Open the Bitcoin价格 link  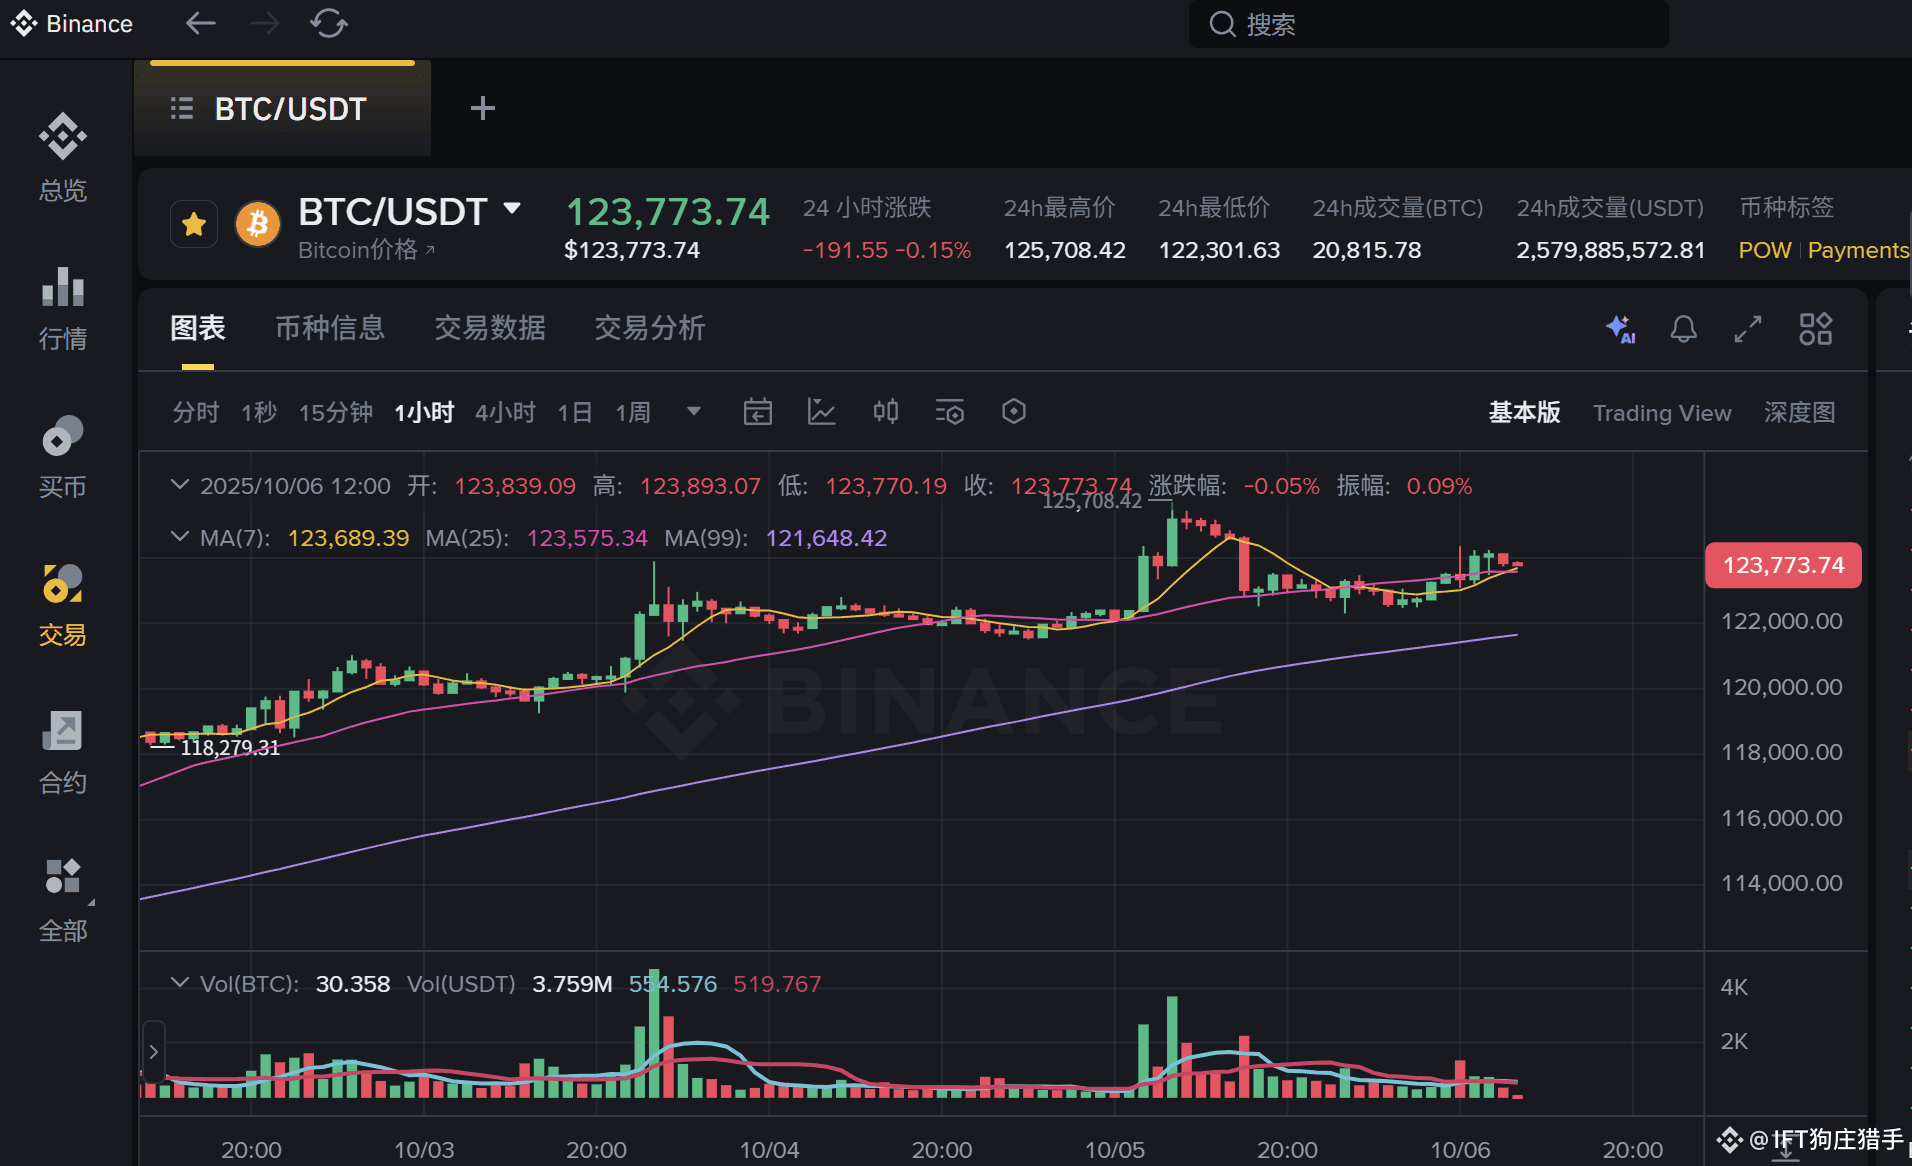[x=366, y=250]
